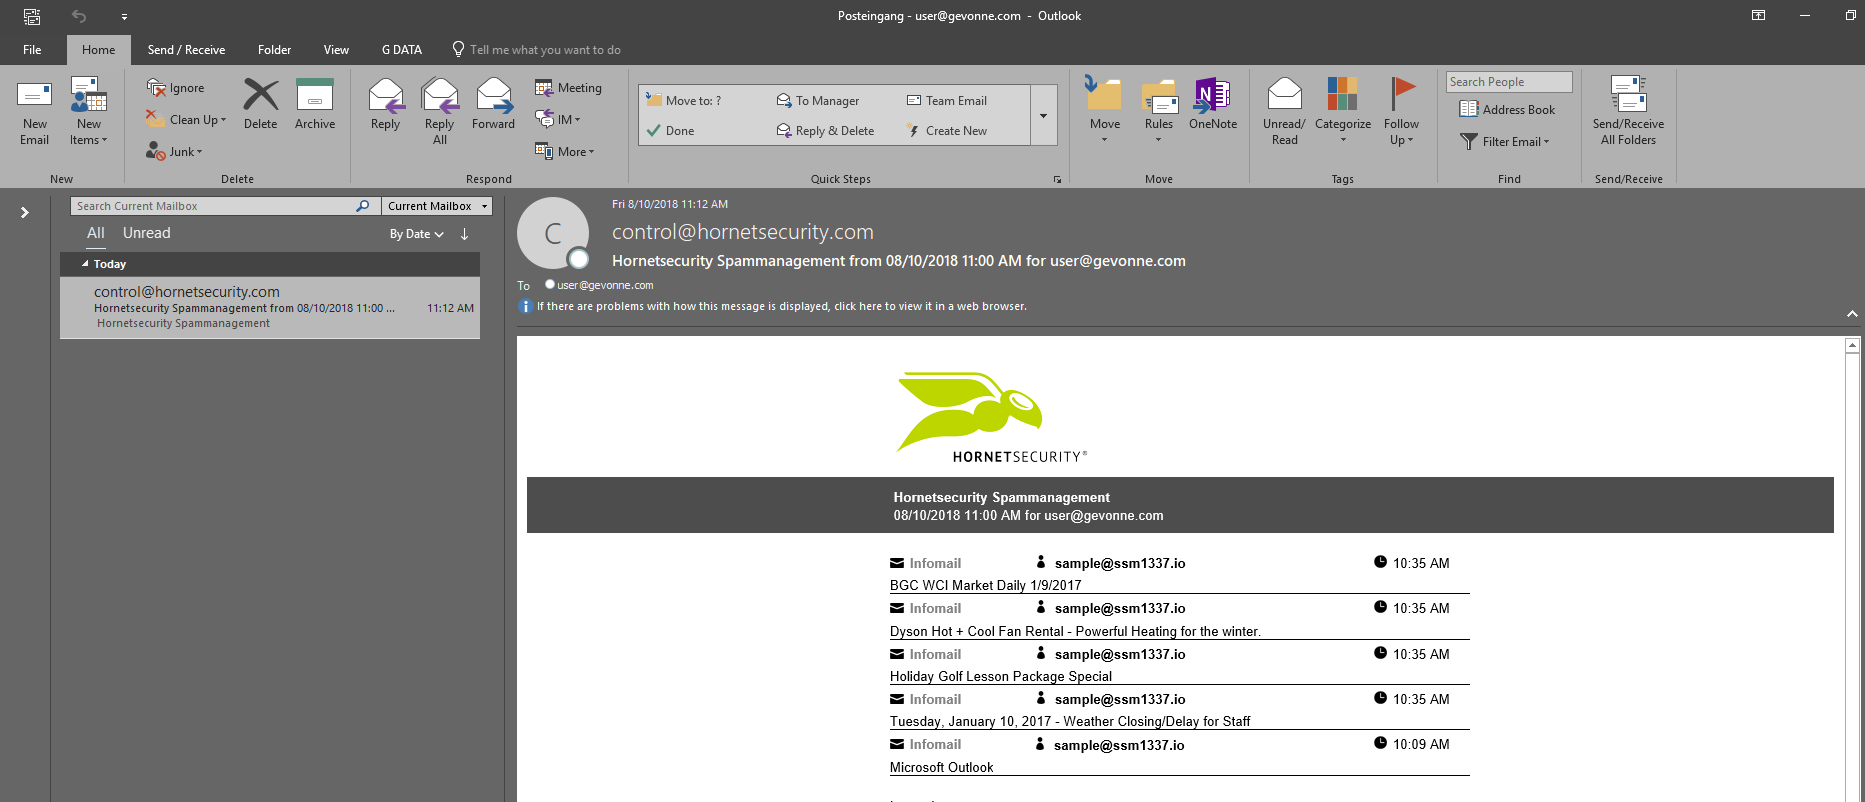Open the Send / Receive ribbon tab

click(186, 50)
